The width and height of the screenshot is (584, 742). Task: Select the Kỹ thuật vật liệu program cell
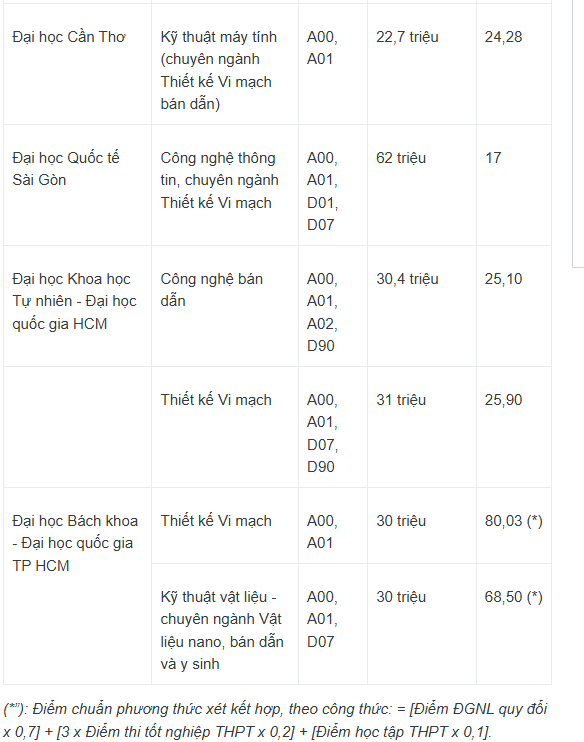[225, 624]
